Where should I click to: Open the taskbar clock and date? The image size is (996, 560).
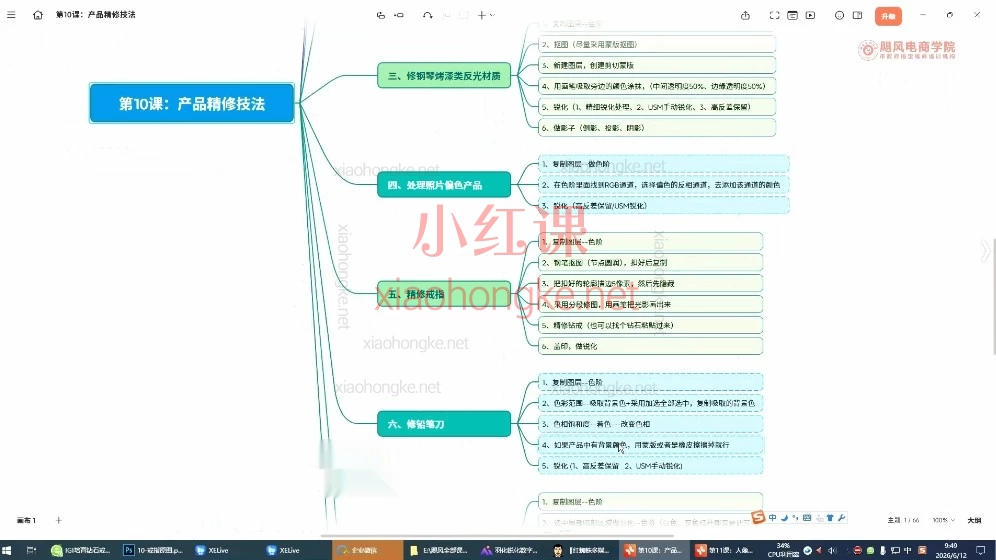pos(951,550)
